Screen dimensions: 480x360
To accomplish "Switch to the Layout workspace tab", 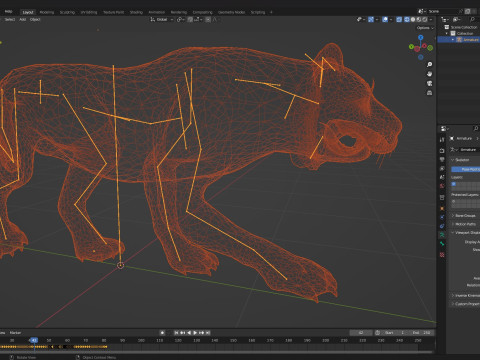I will point(28,12).
